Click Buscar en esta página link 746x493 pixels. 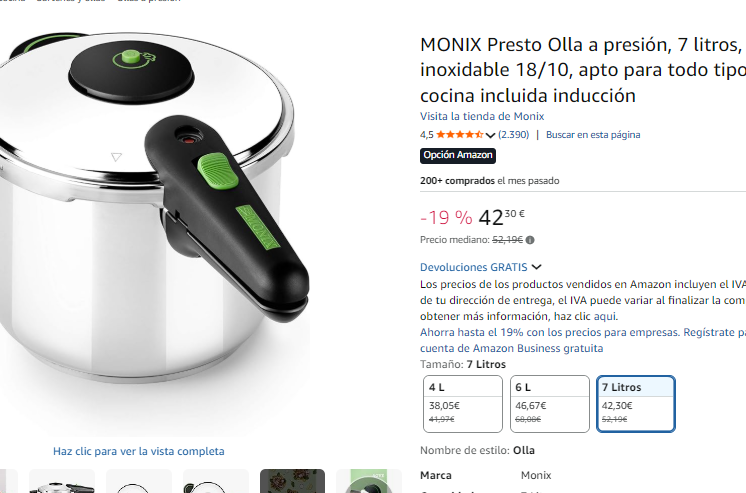tap(593, 135)
